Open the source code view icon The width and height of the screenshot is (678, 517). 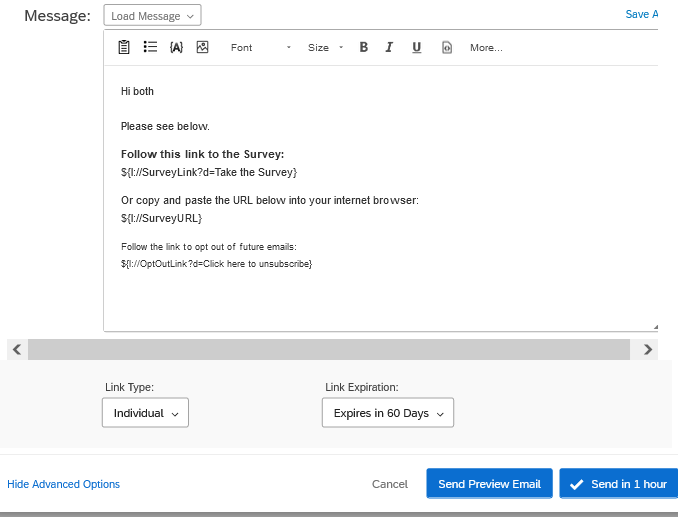[x=446, y=47]
